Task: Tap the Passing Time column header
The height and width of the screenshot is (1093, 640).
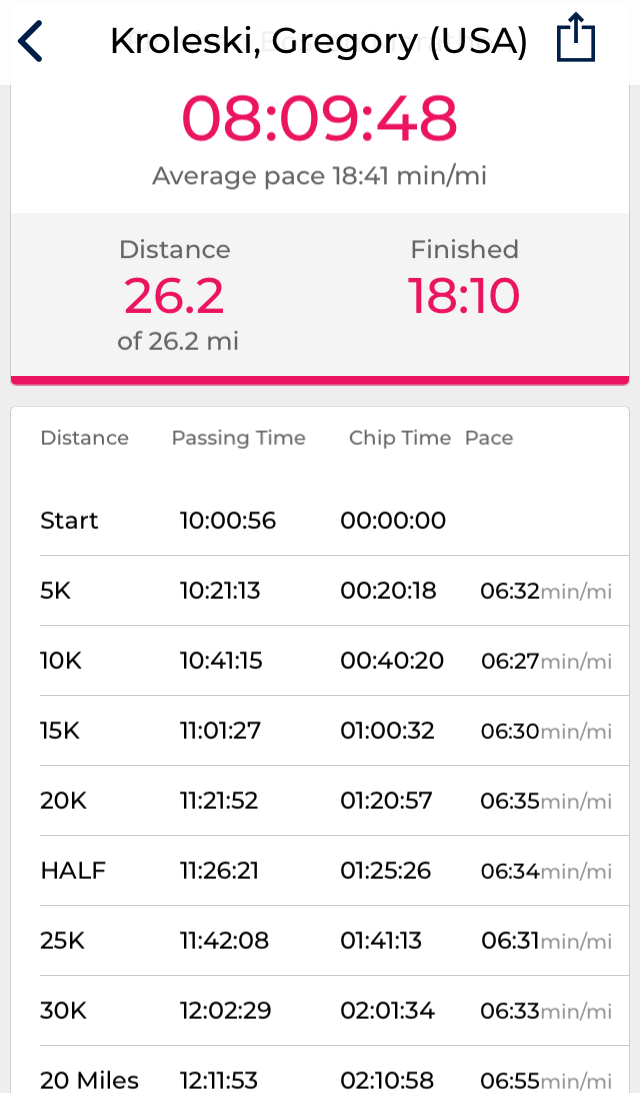Action: pos(238,438)
